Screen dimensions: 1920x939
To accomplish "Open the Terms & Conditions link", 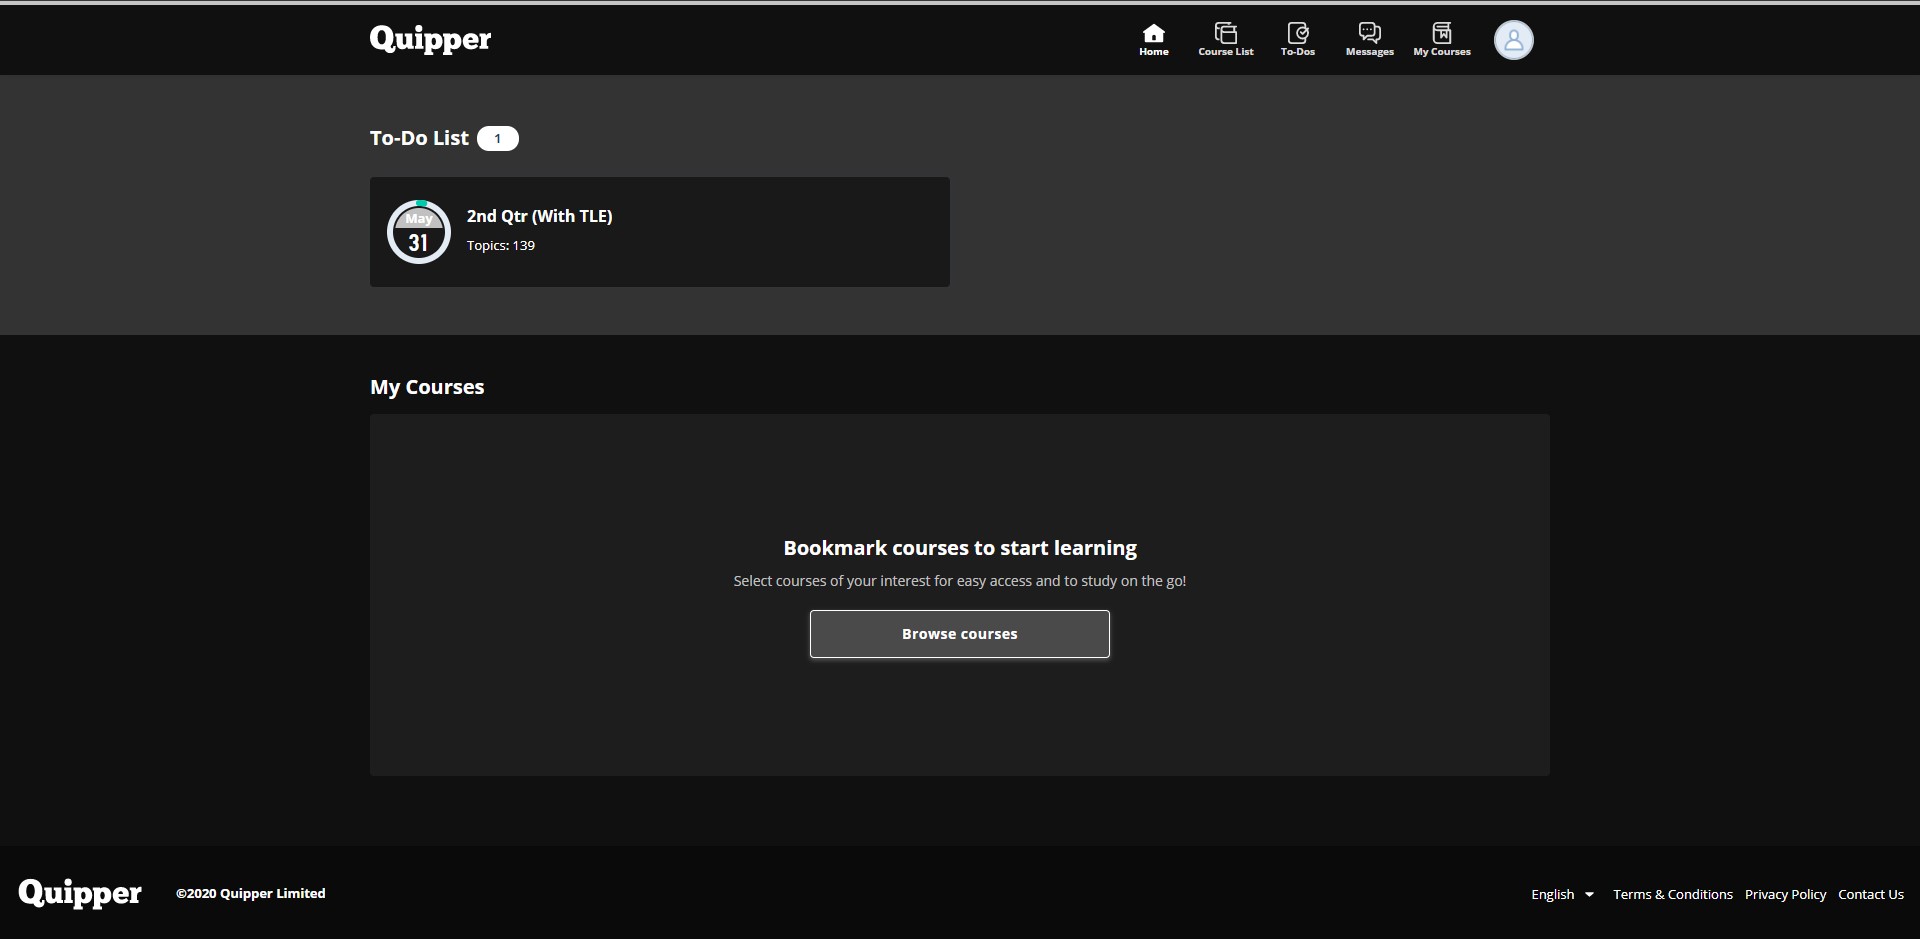I will [1672, 893].
